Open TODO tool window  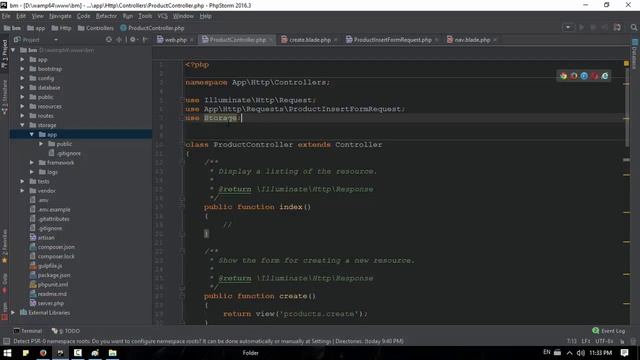pos(66,331)
